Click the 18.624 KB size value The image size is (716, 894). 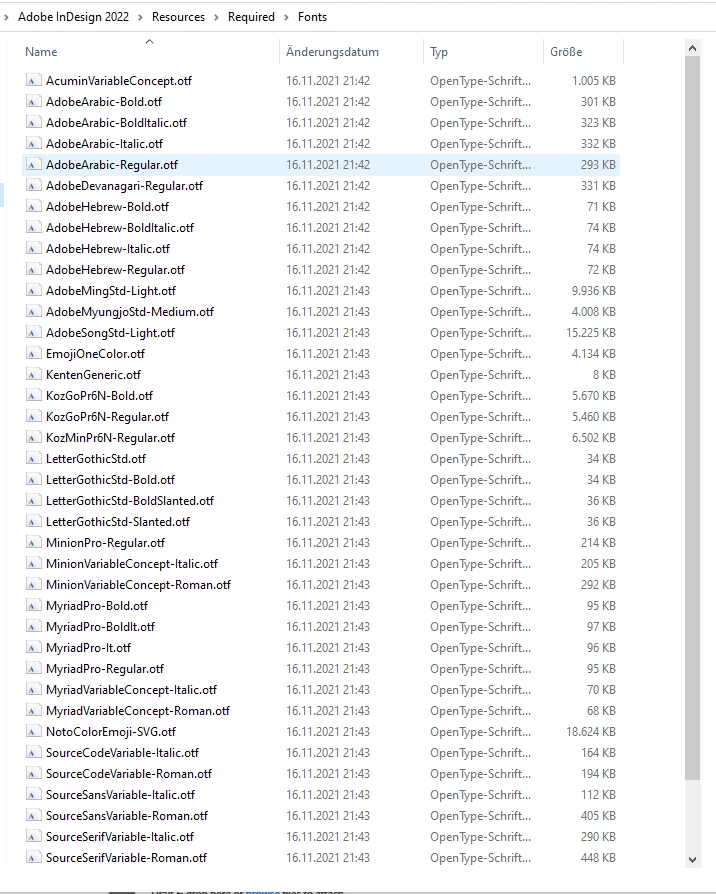[591, 732]
